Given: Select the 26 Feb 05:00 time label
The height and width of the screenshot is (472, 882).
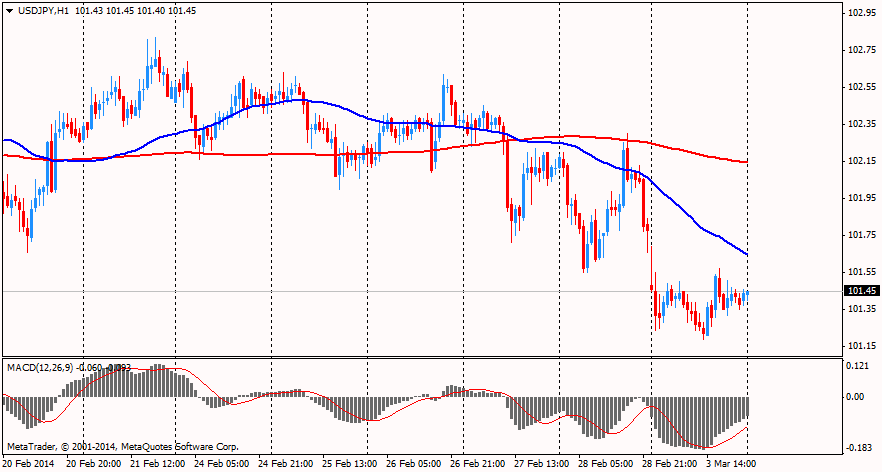Looking at the screenshot, I should (414, 464).
